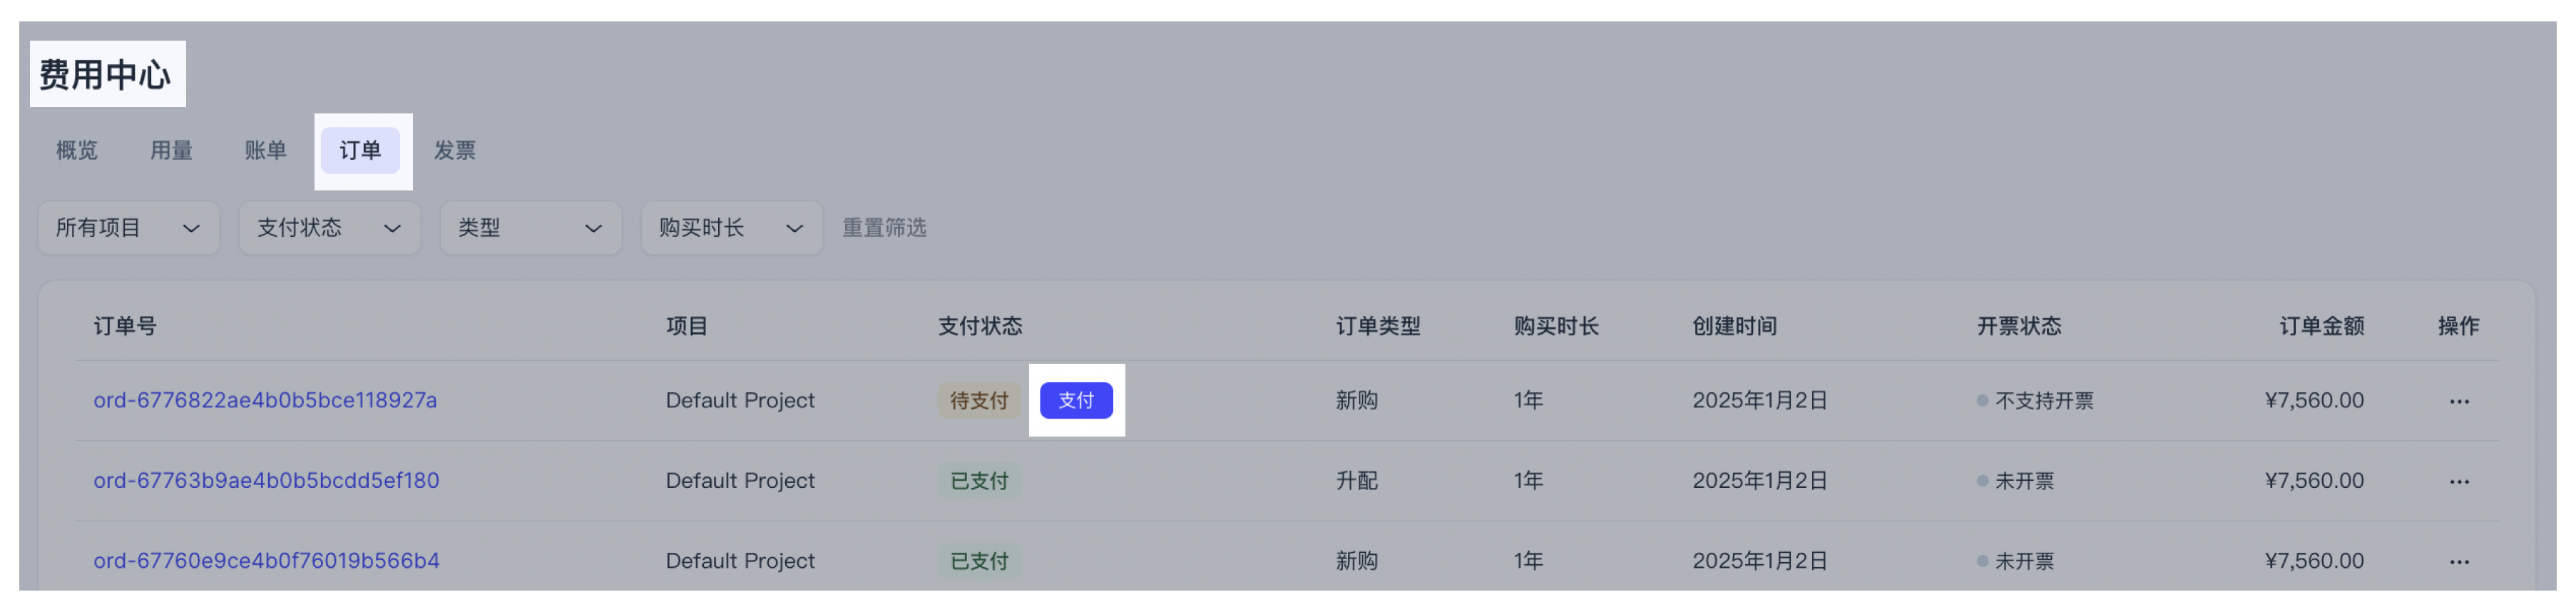2576x612 pixels.
Task: Click the 订单金额 column header
Action: coord(2321,326)
